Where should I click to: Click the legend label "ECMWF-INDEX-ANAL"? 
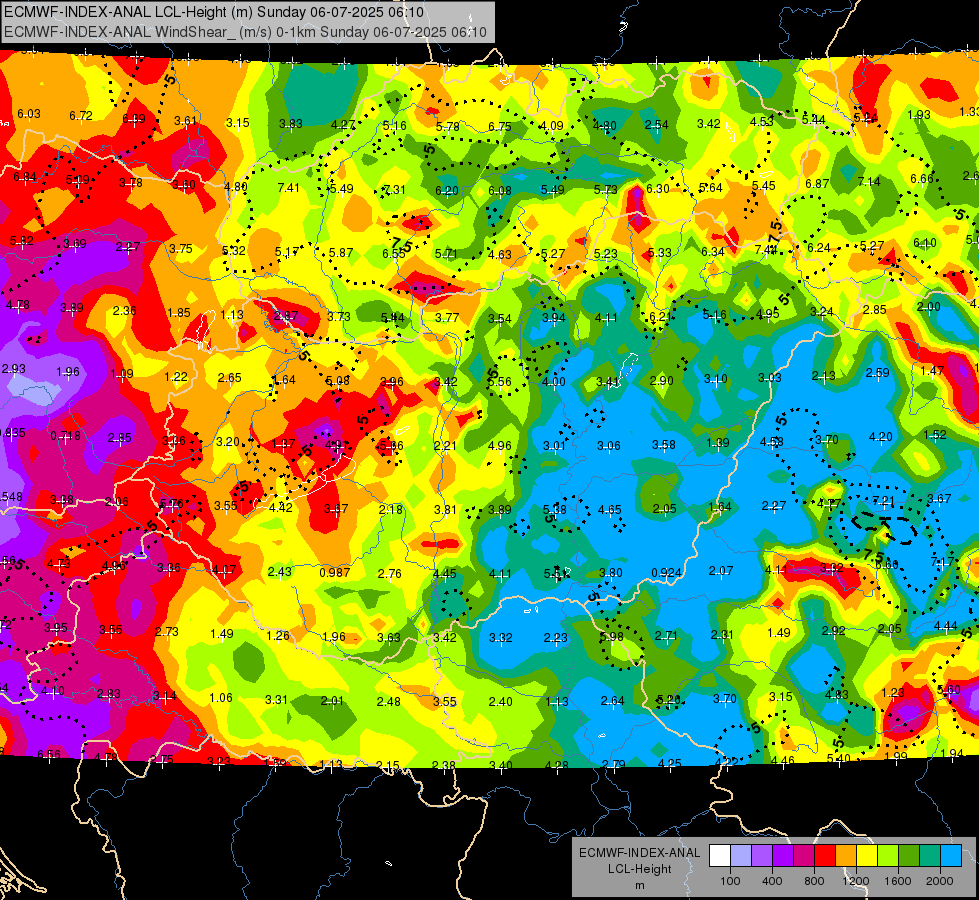pos(639,853)
